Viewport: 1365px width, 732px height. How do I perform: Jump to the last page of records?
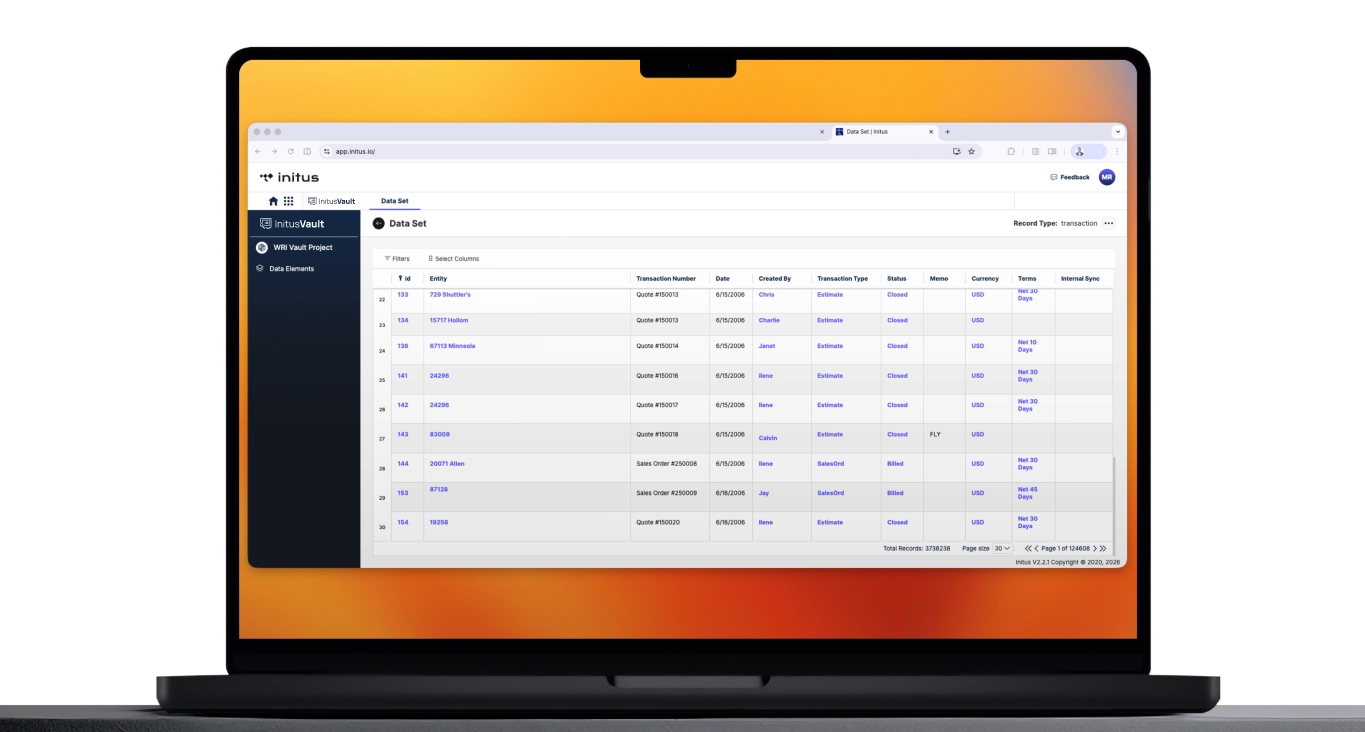pos(1104,549)
